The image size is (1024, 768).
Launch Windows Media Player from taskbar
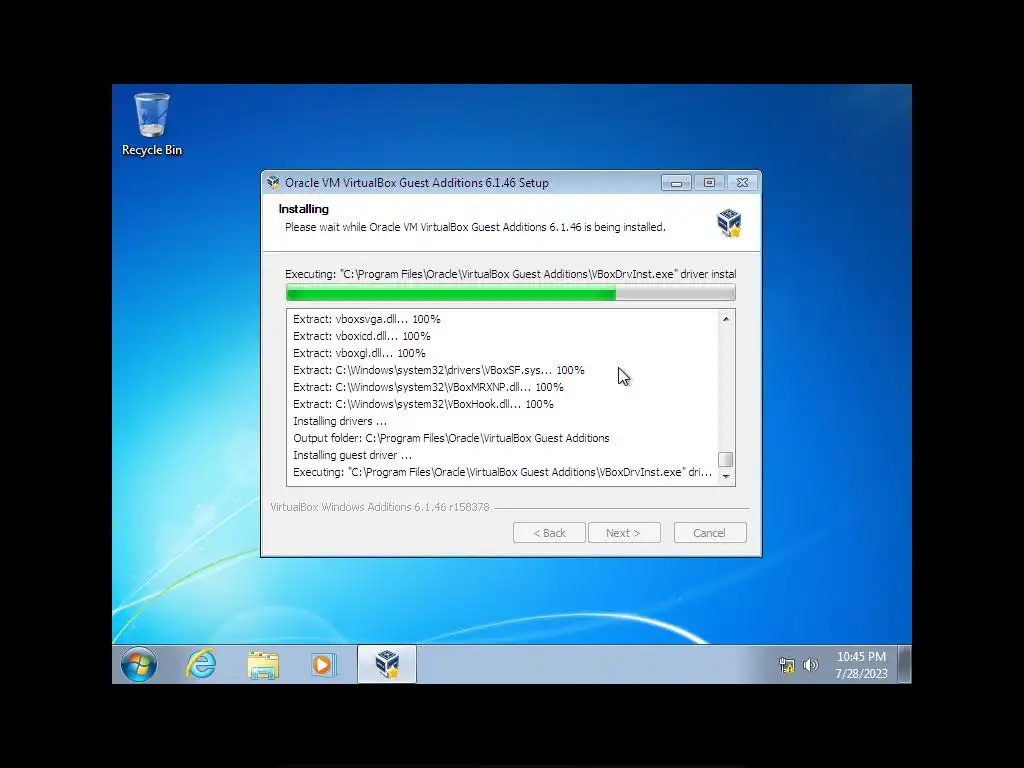323,664
